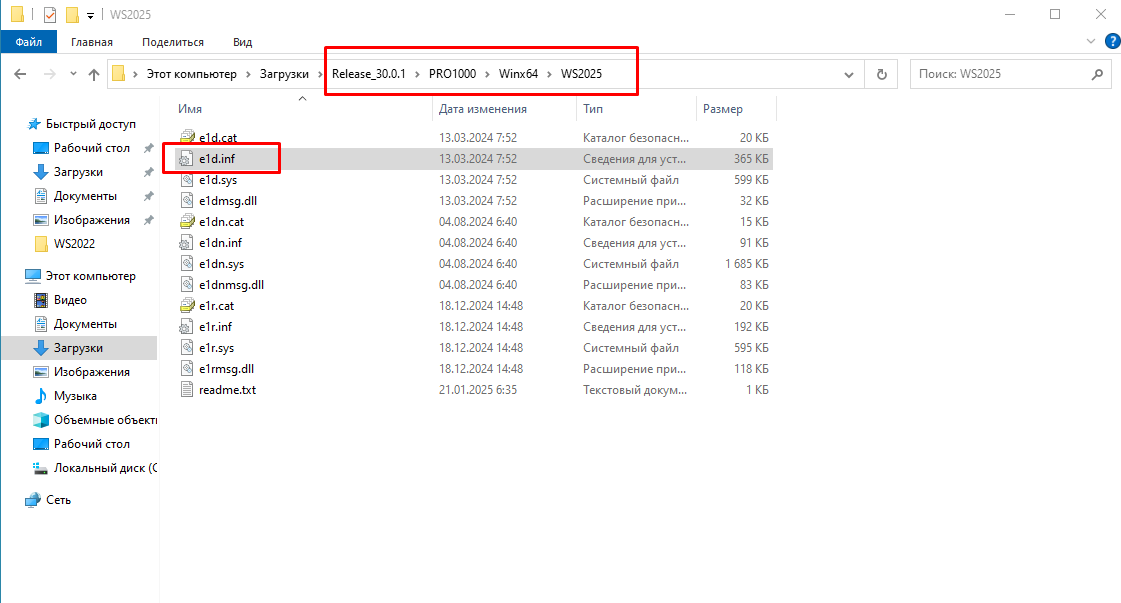Image resolution: width=1121 pixels, height=603 pixels.
Task: Refresh the current folder view
Action: tap(881, 74)
